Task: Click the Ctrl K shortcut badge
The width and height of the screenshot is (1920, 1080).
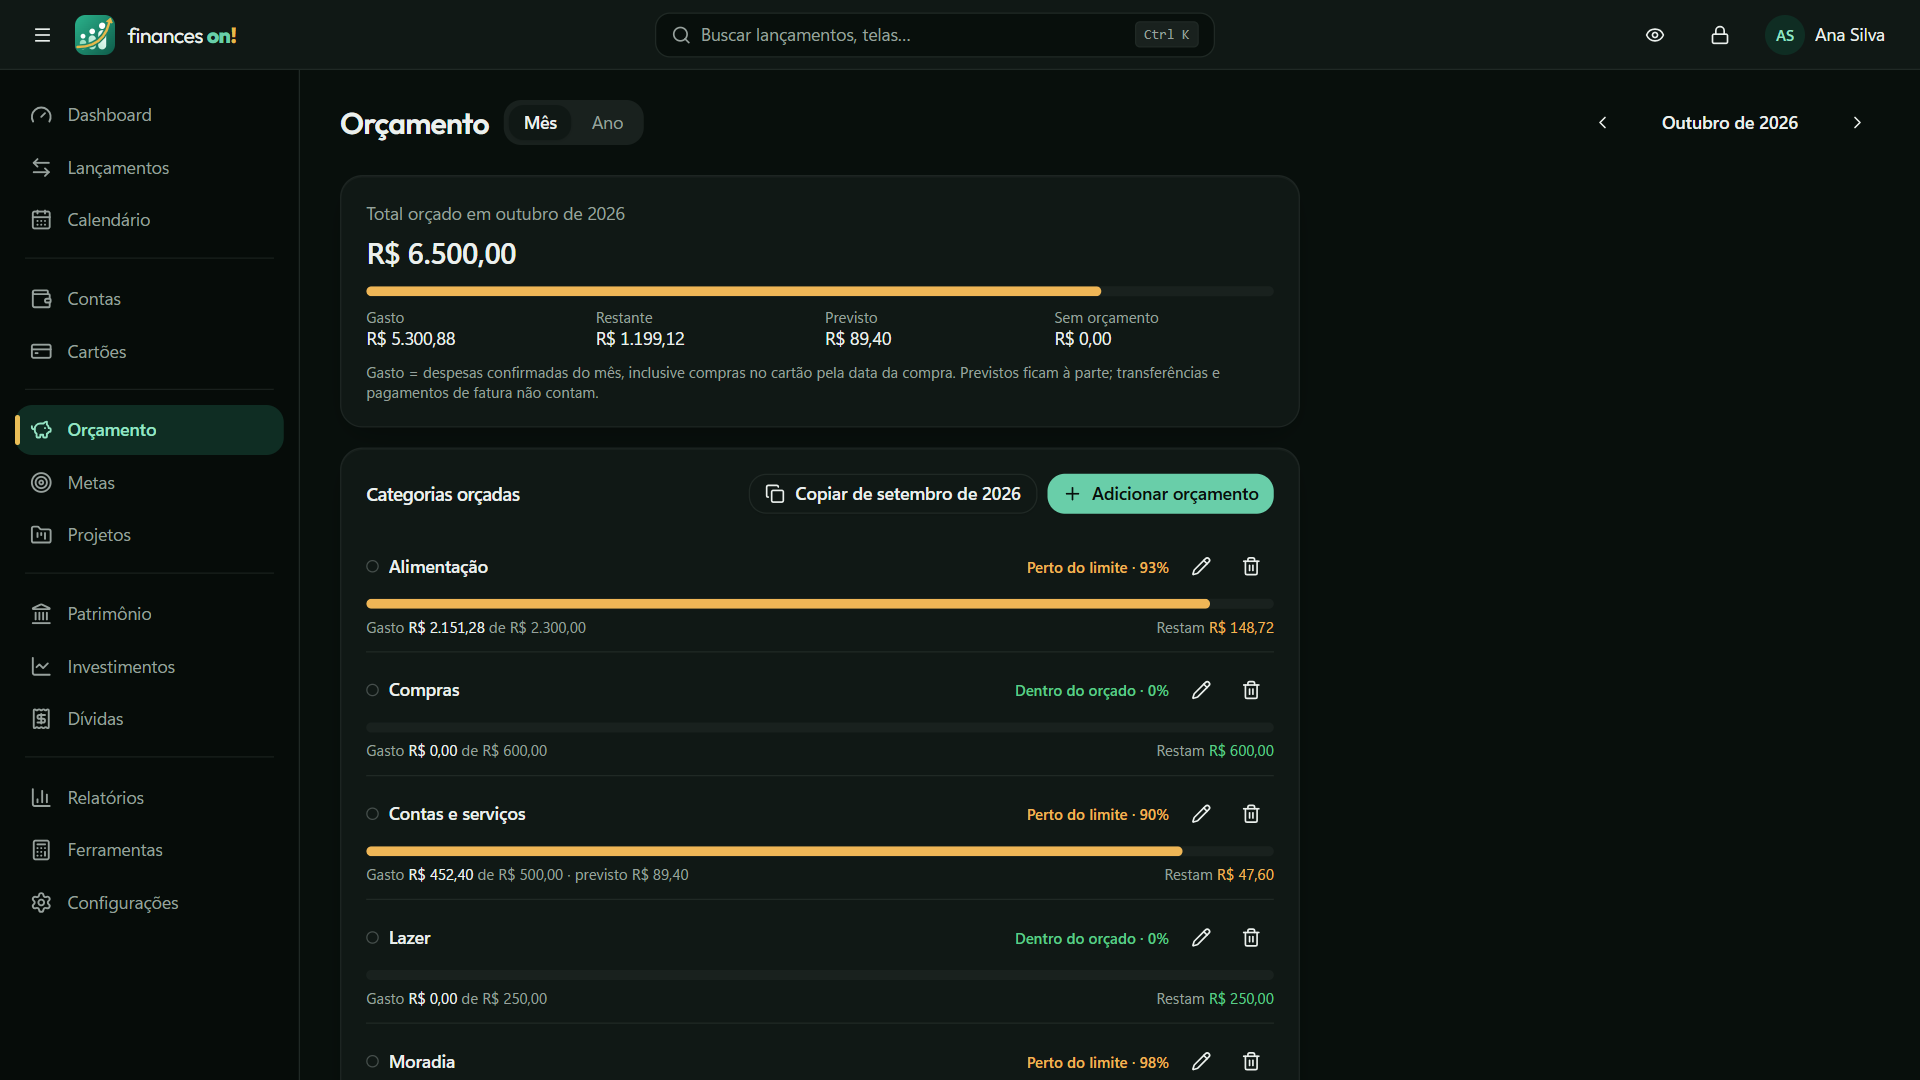Action: pos(1166,35)
